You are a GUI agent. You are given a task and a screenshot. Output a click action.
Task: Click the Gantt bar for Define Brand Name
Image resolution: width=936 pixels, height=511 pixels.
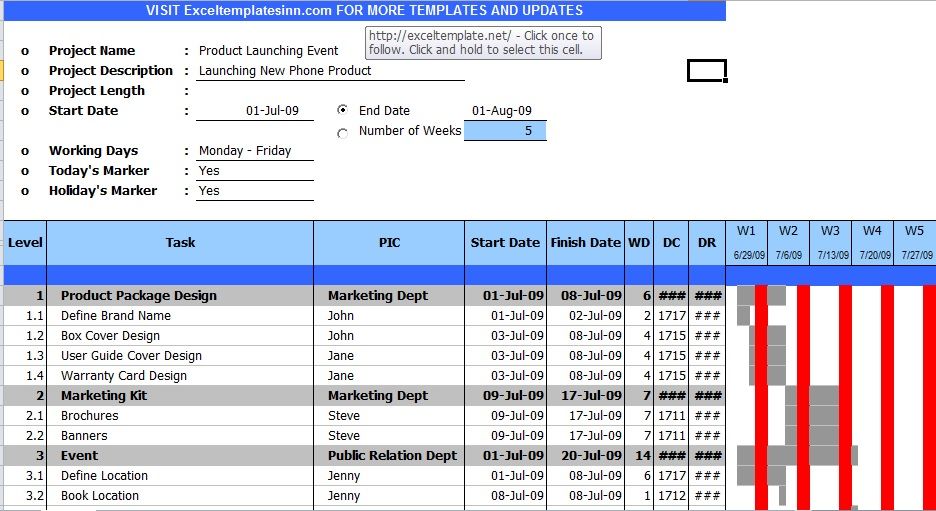click(x=744, y=316)
